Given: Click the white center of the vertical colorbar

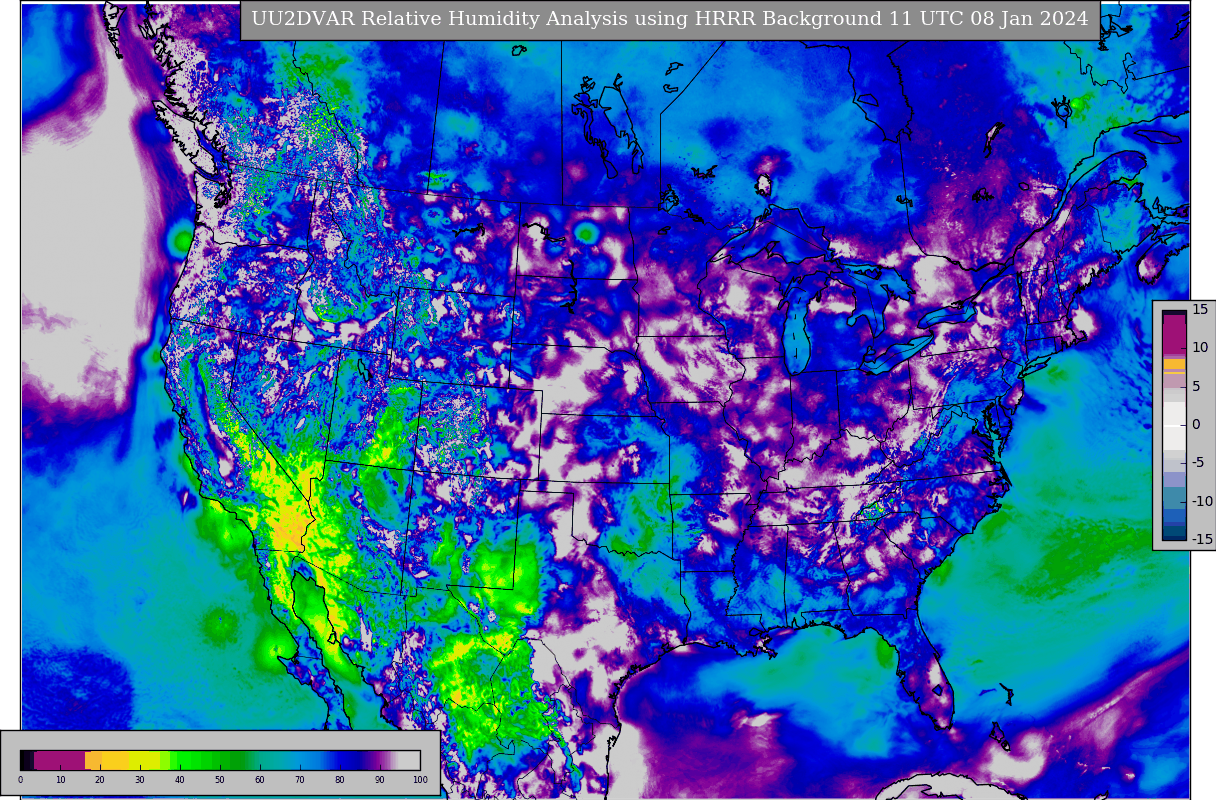Looking at the screenshot, I should tap(1174, 426).
